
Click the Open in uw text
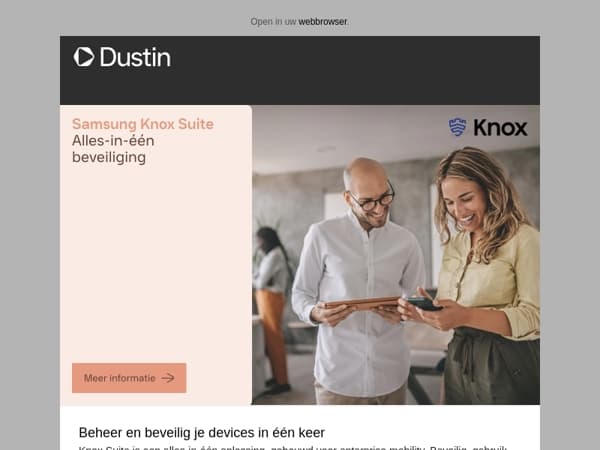[x=273, y=22]
